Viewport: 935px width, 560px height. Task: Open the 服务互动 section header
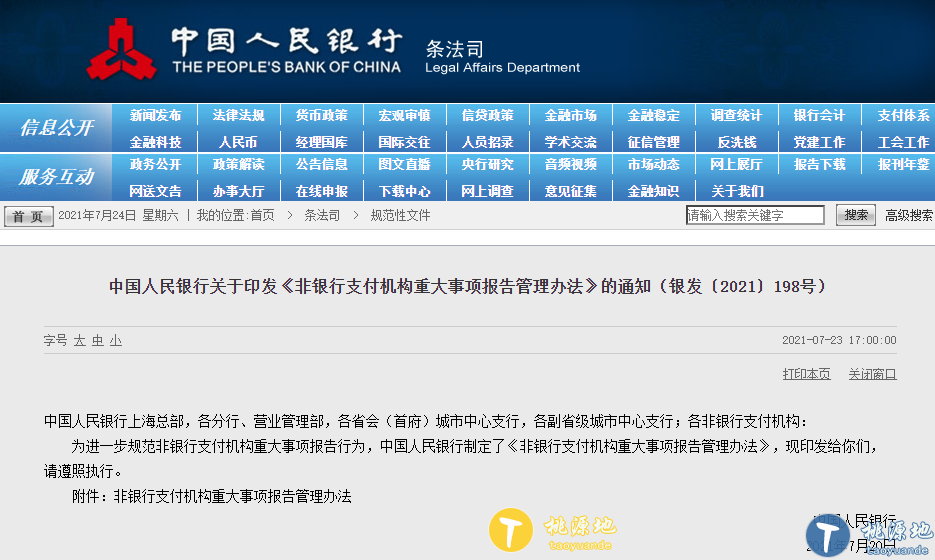tap(56, 177)
